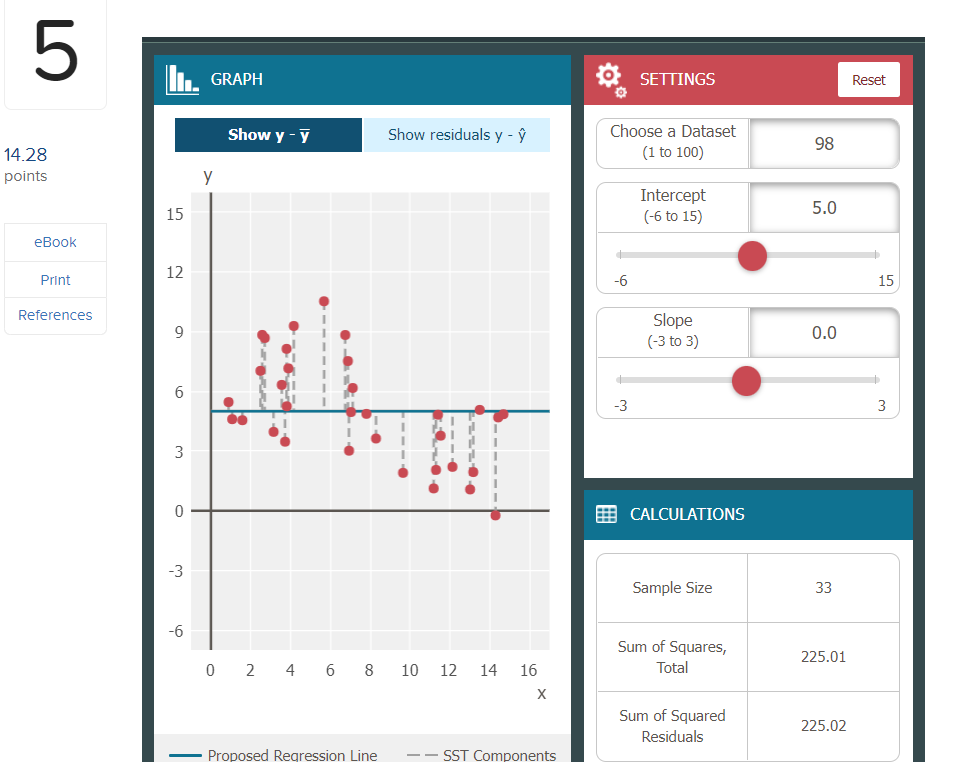
Task: Click the Sum of Squared Residuals value
Action: (823, 726)
